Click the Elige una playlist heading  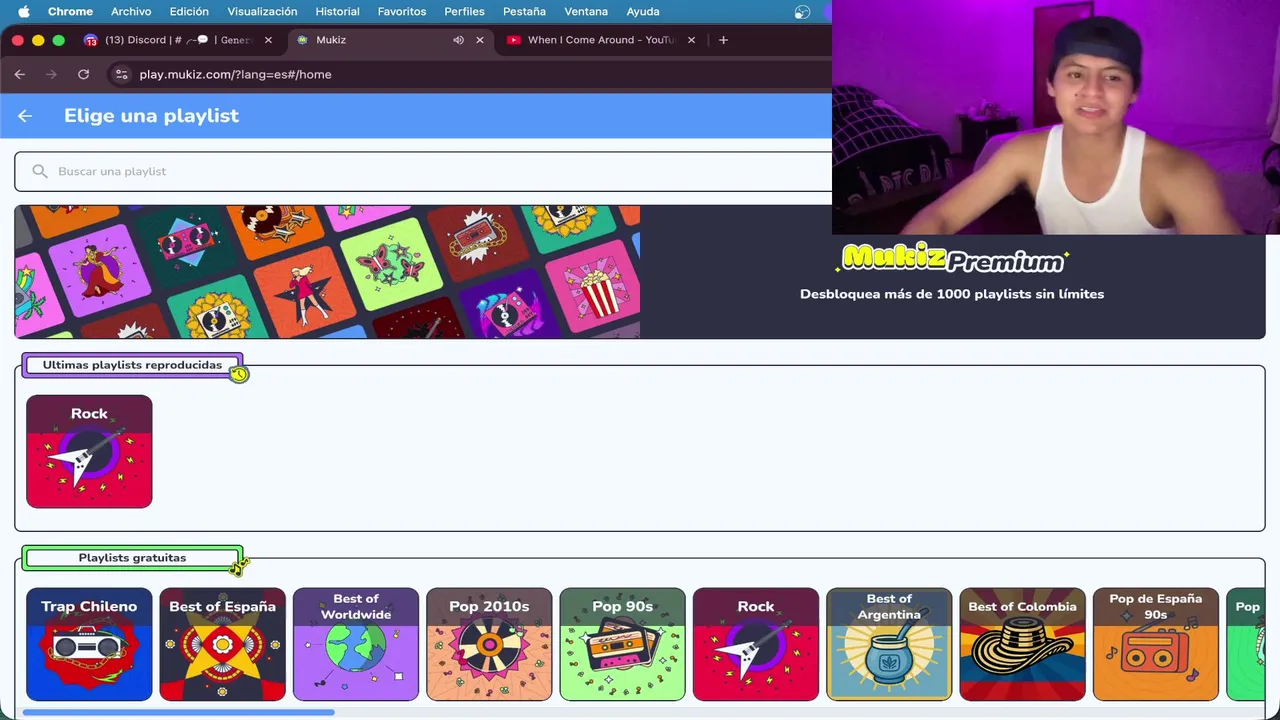click(151, 116)
